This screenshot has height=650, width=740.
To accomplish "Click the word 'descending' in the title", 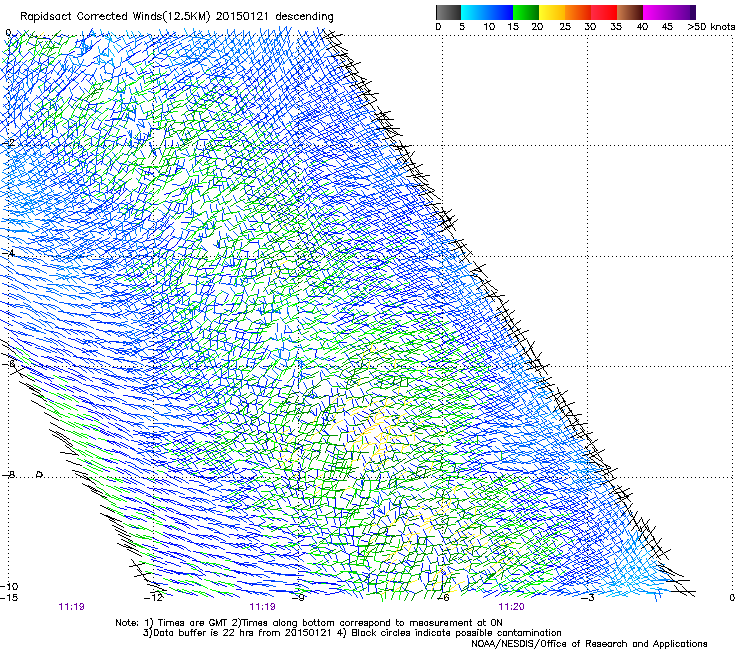I will pyautogui.click(x=304, y=17).
